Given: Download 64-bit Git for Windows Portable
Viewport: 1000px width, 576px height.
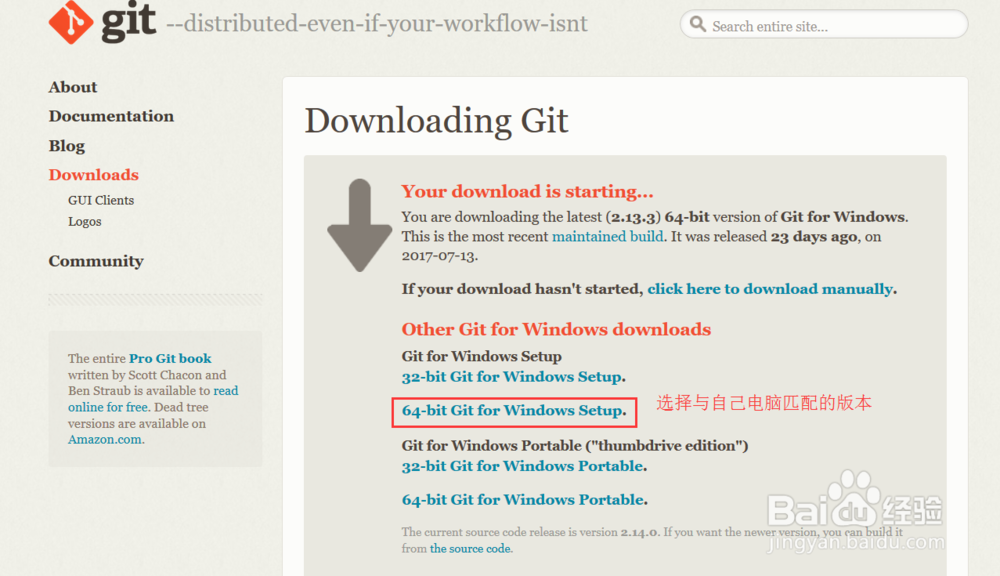Looking at the screenshot, I should pyautogui.click(x=523, y=500).
